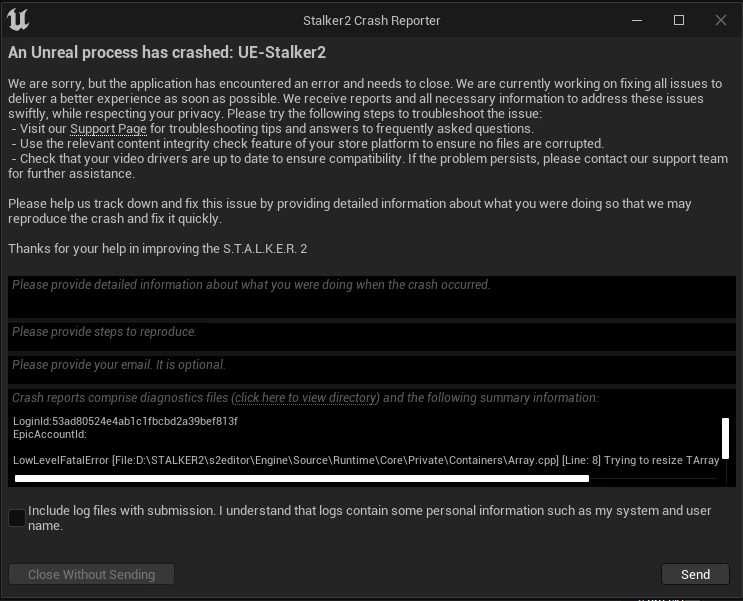This screenshot has height=601, width=743.
Task: Click the steps to reproduce field
Action: click(x=370, y=336)
